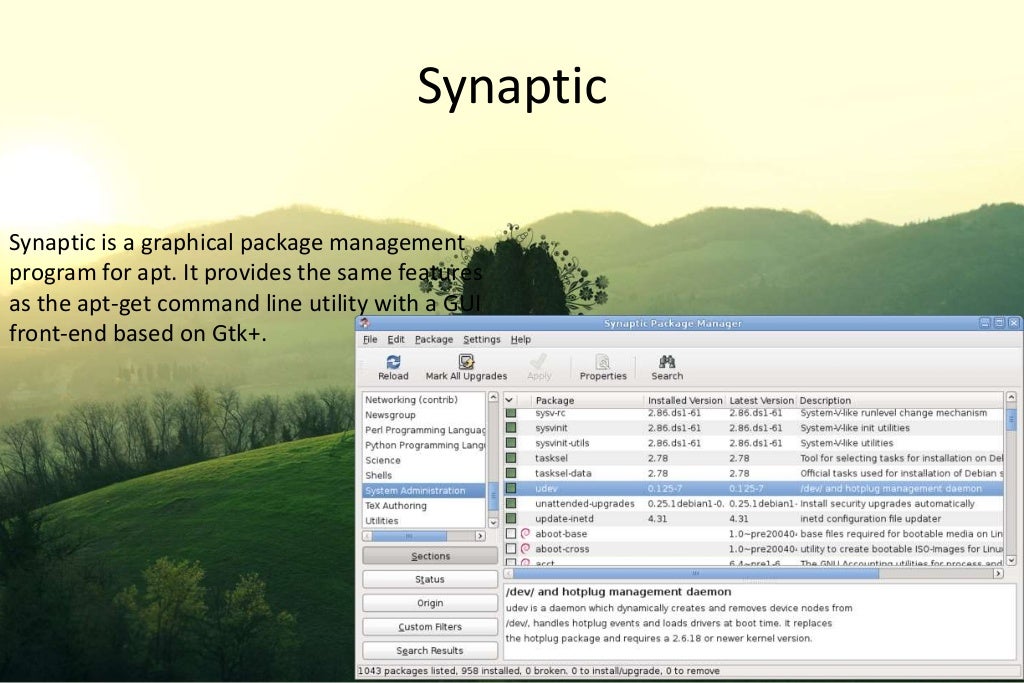
Task: Click up arrow of sections list scrollbar
Action: 493,398
